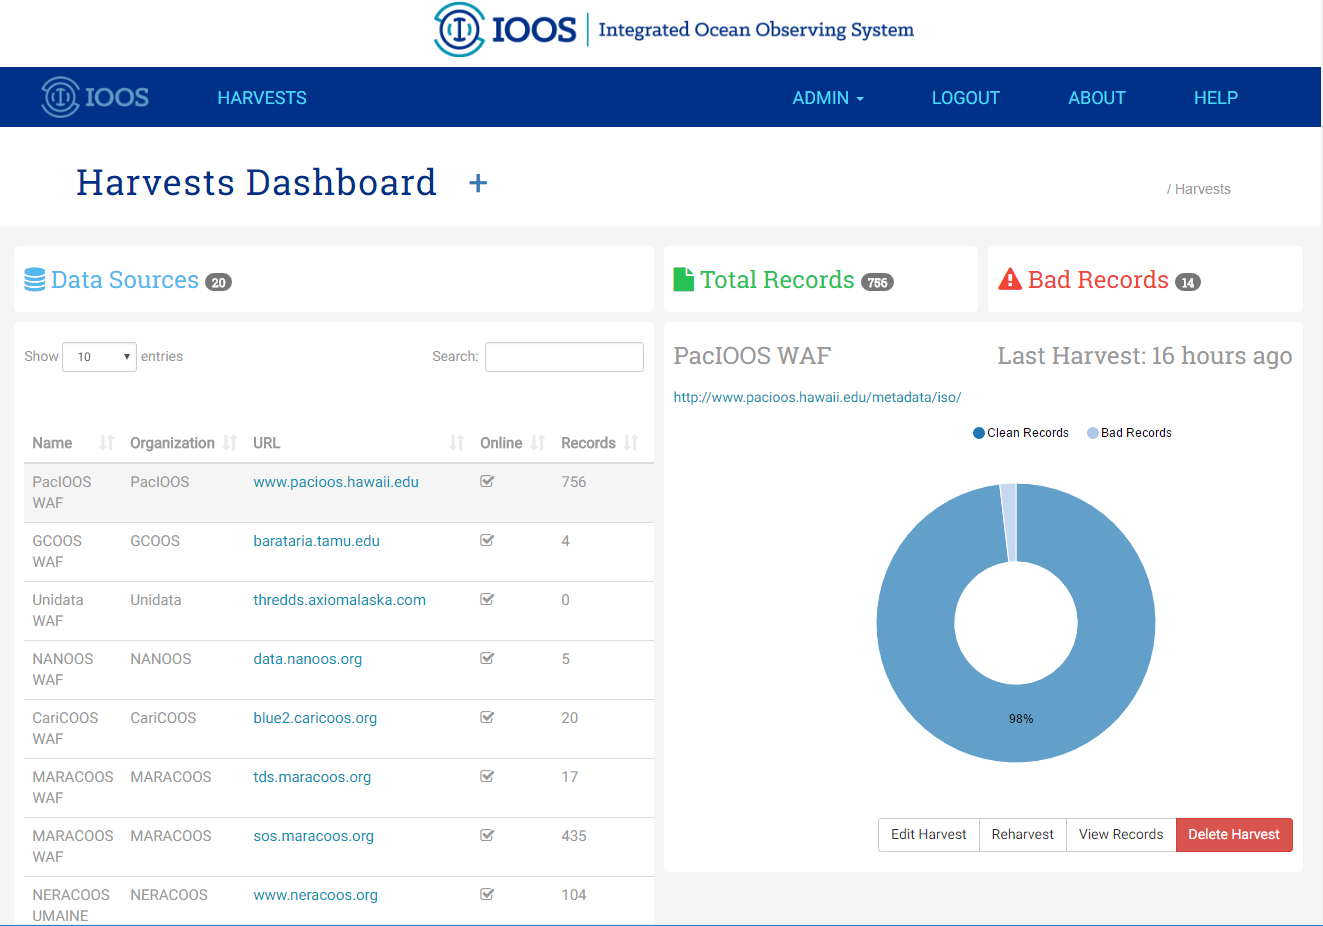Click the small bad records donut slice
This screenshot has width=1323, height=926.
pyautogui.click(x=1009, y=522)
